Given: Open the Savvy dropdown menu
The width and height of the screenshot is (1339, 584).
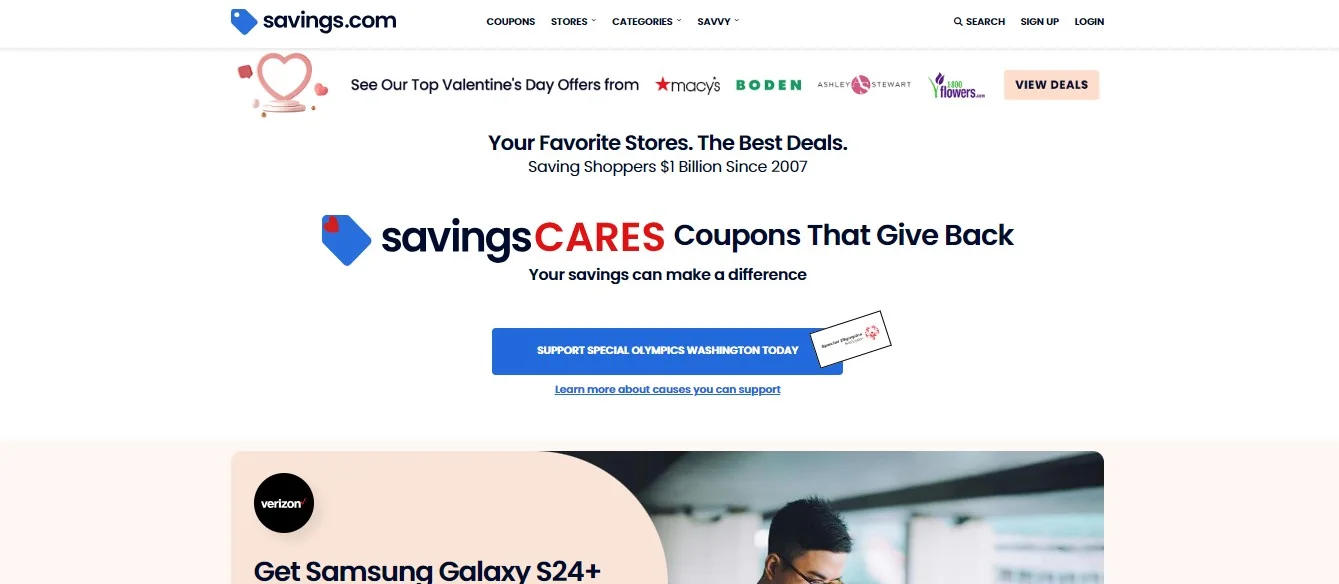Looking at the screenshot, I should 718,21.
